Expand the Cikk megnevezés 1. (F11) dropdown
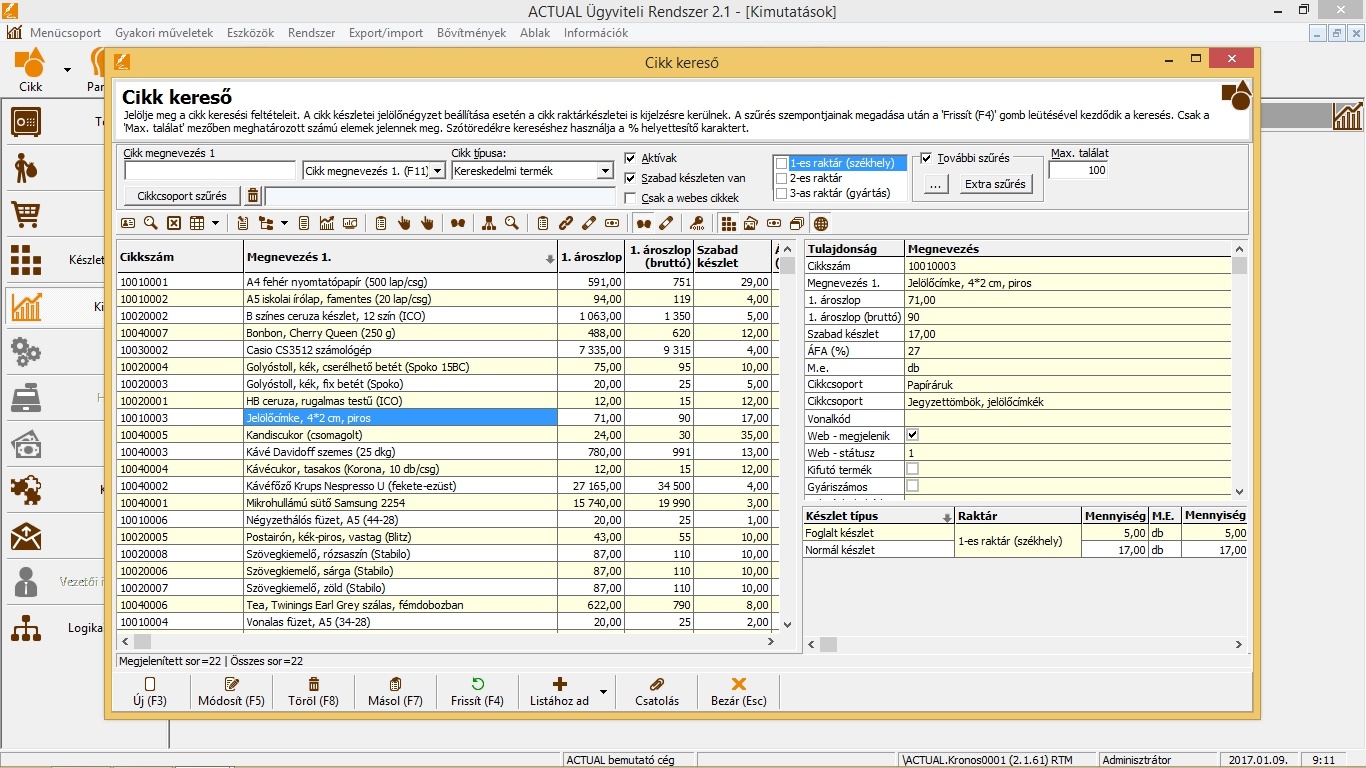Screen dimensions: 1366x768 (436, 171)
